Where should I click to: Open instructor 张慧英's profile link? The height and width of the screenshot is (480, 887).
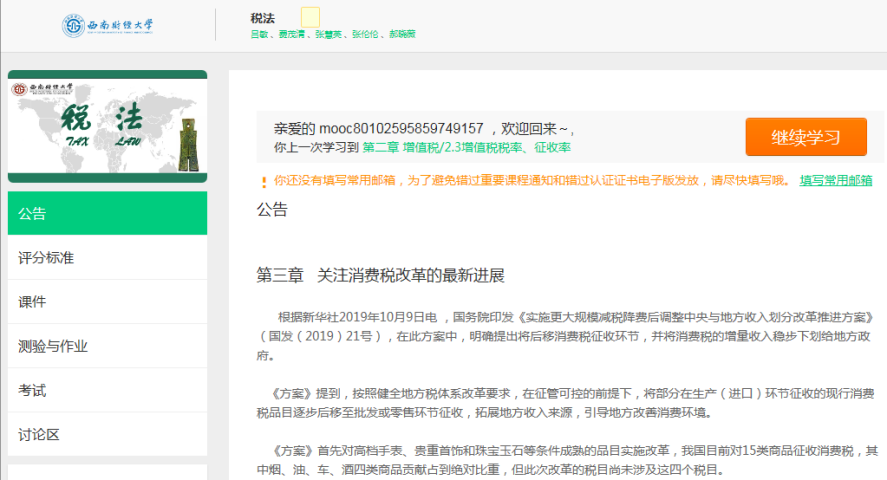point(328,34)
